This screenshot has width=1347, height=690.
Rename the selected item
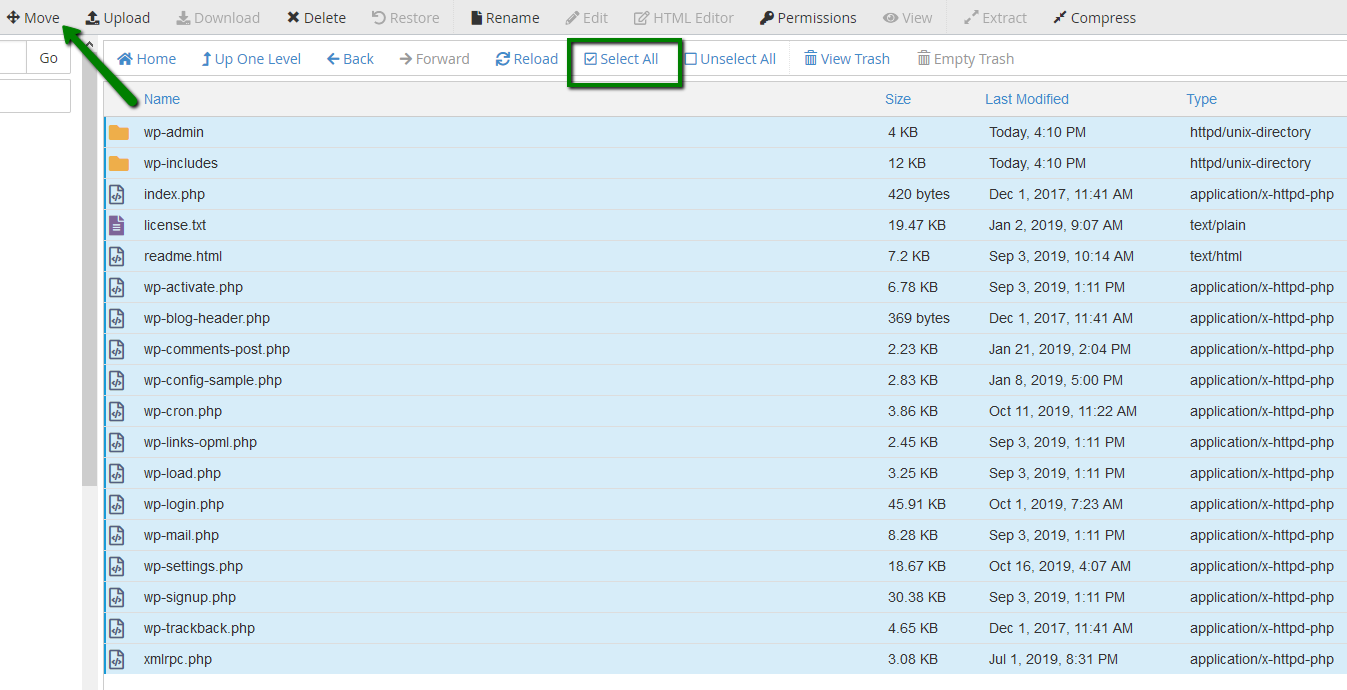(504, 18)
